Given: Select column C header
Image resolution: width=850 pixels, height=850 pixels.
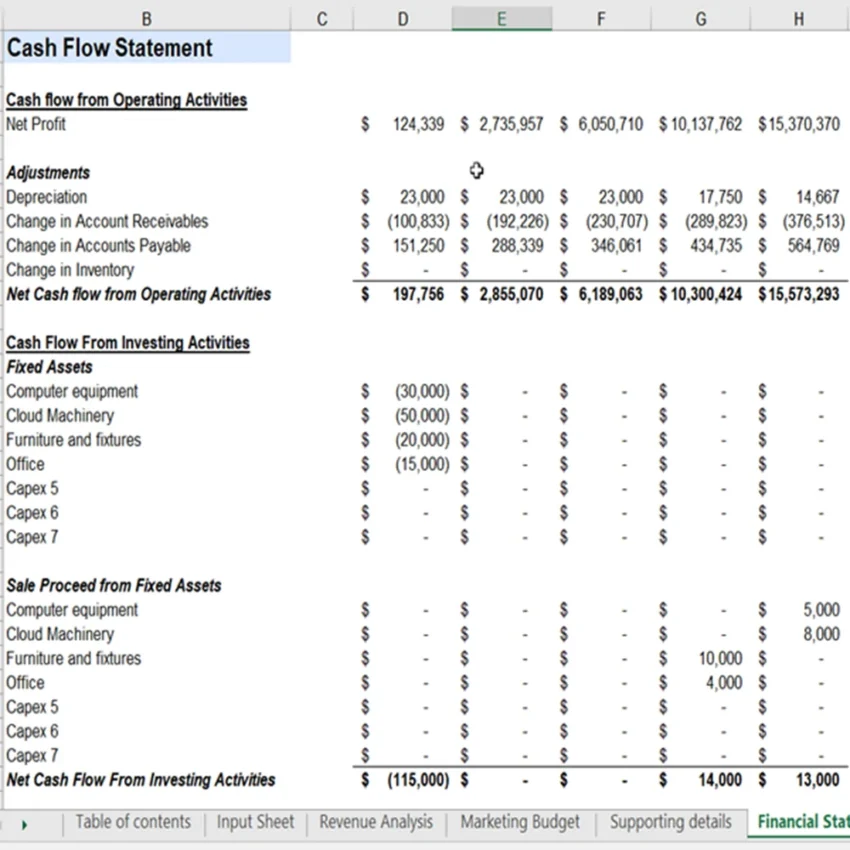Looking at the screenshot, I should tap(322, 19).
